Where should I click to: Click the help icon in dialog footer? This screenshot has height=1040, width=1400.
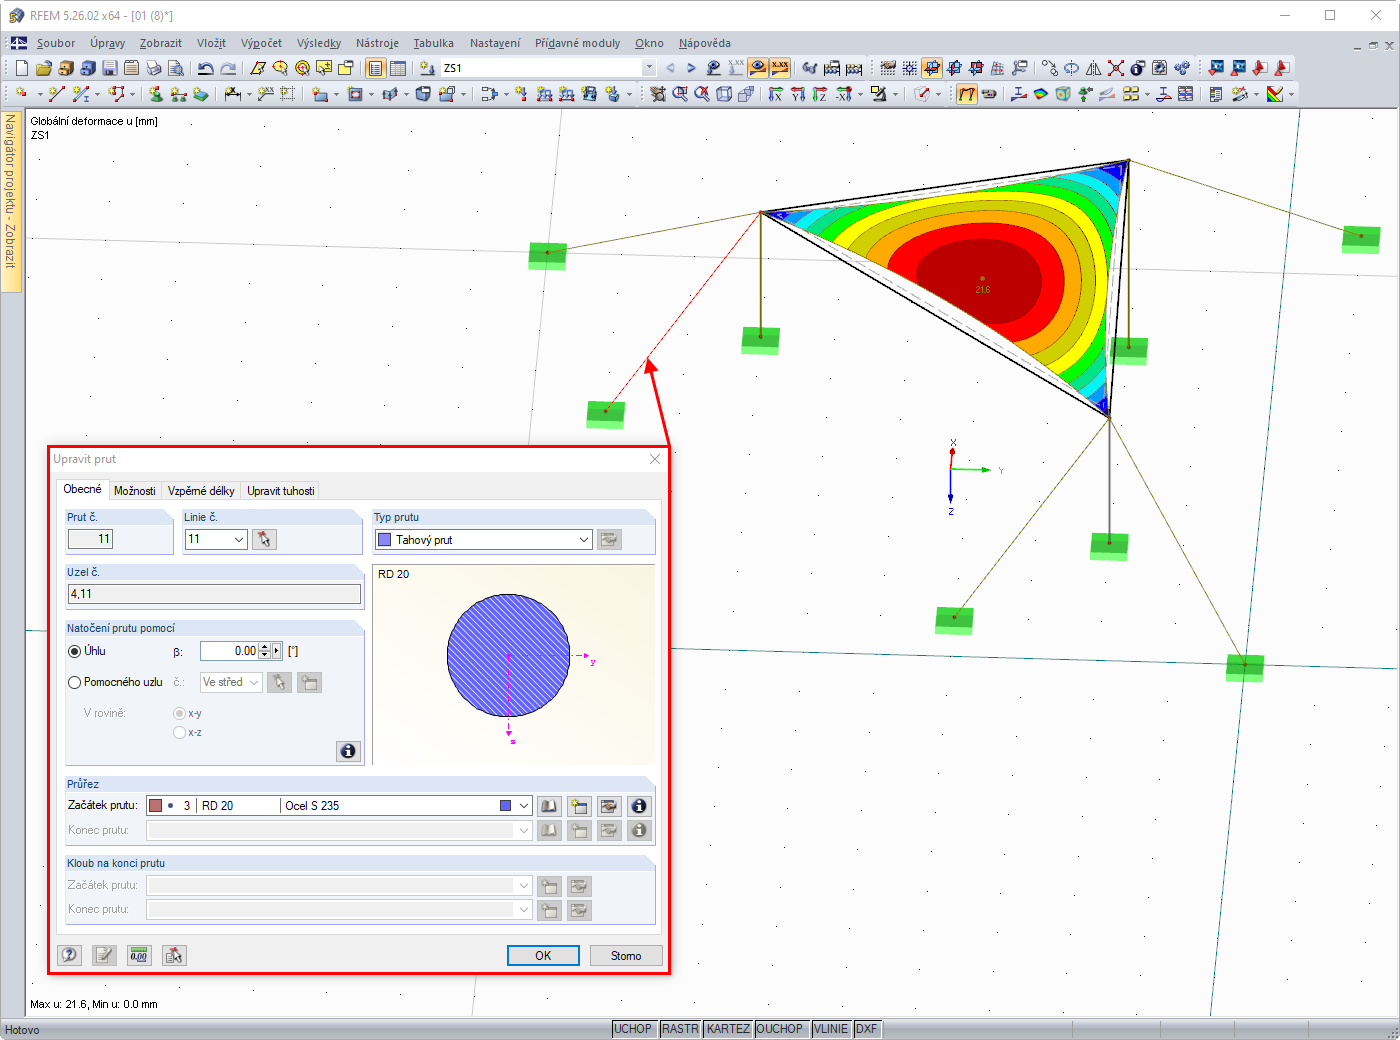[x=69, y=955]
